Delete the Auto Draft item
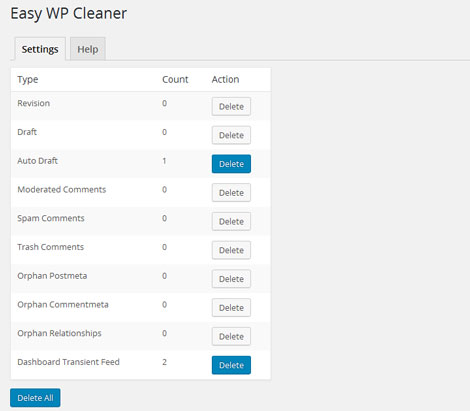 click(x=231, y=164)
